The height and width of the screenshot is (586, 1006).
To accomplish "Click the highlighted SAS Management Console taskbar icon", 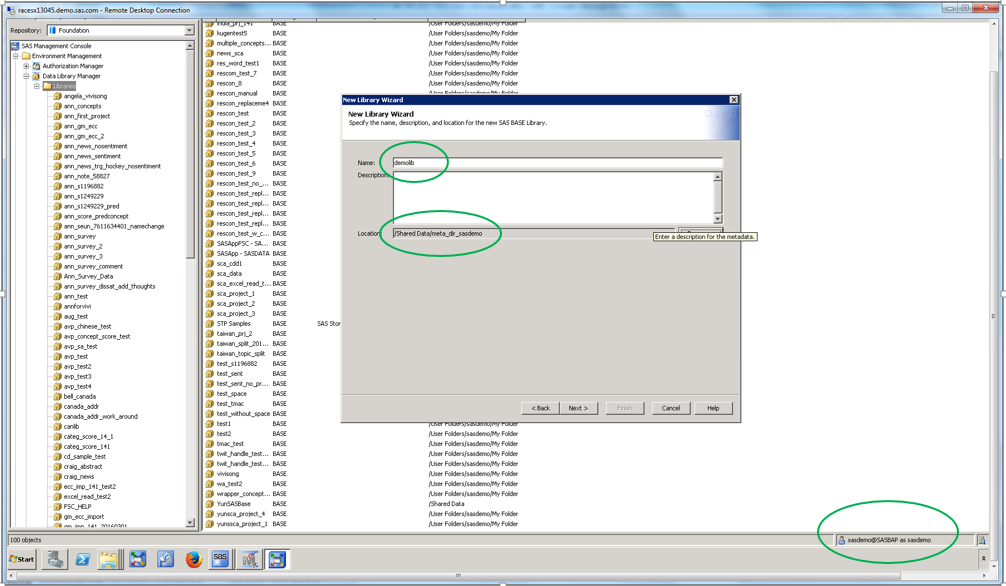I will (x=277, y=560).
